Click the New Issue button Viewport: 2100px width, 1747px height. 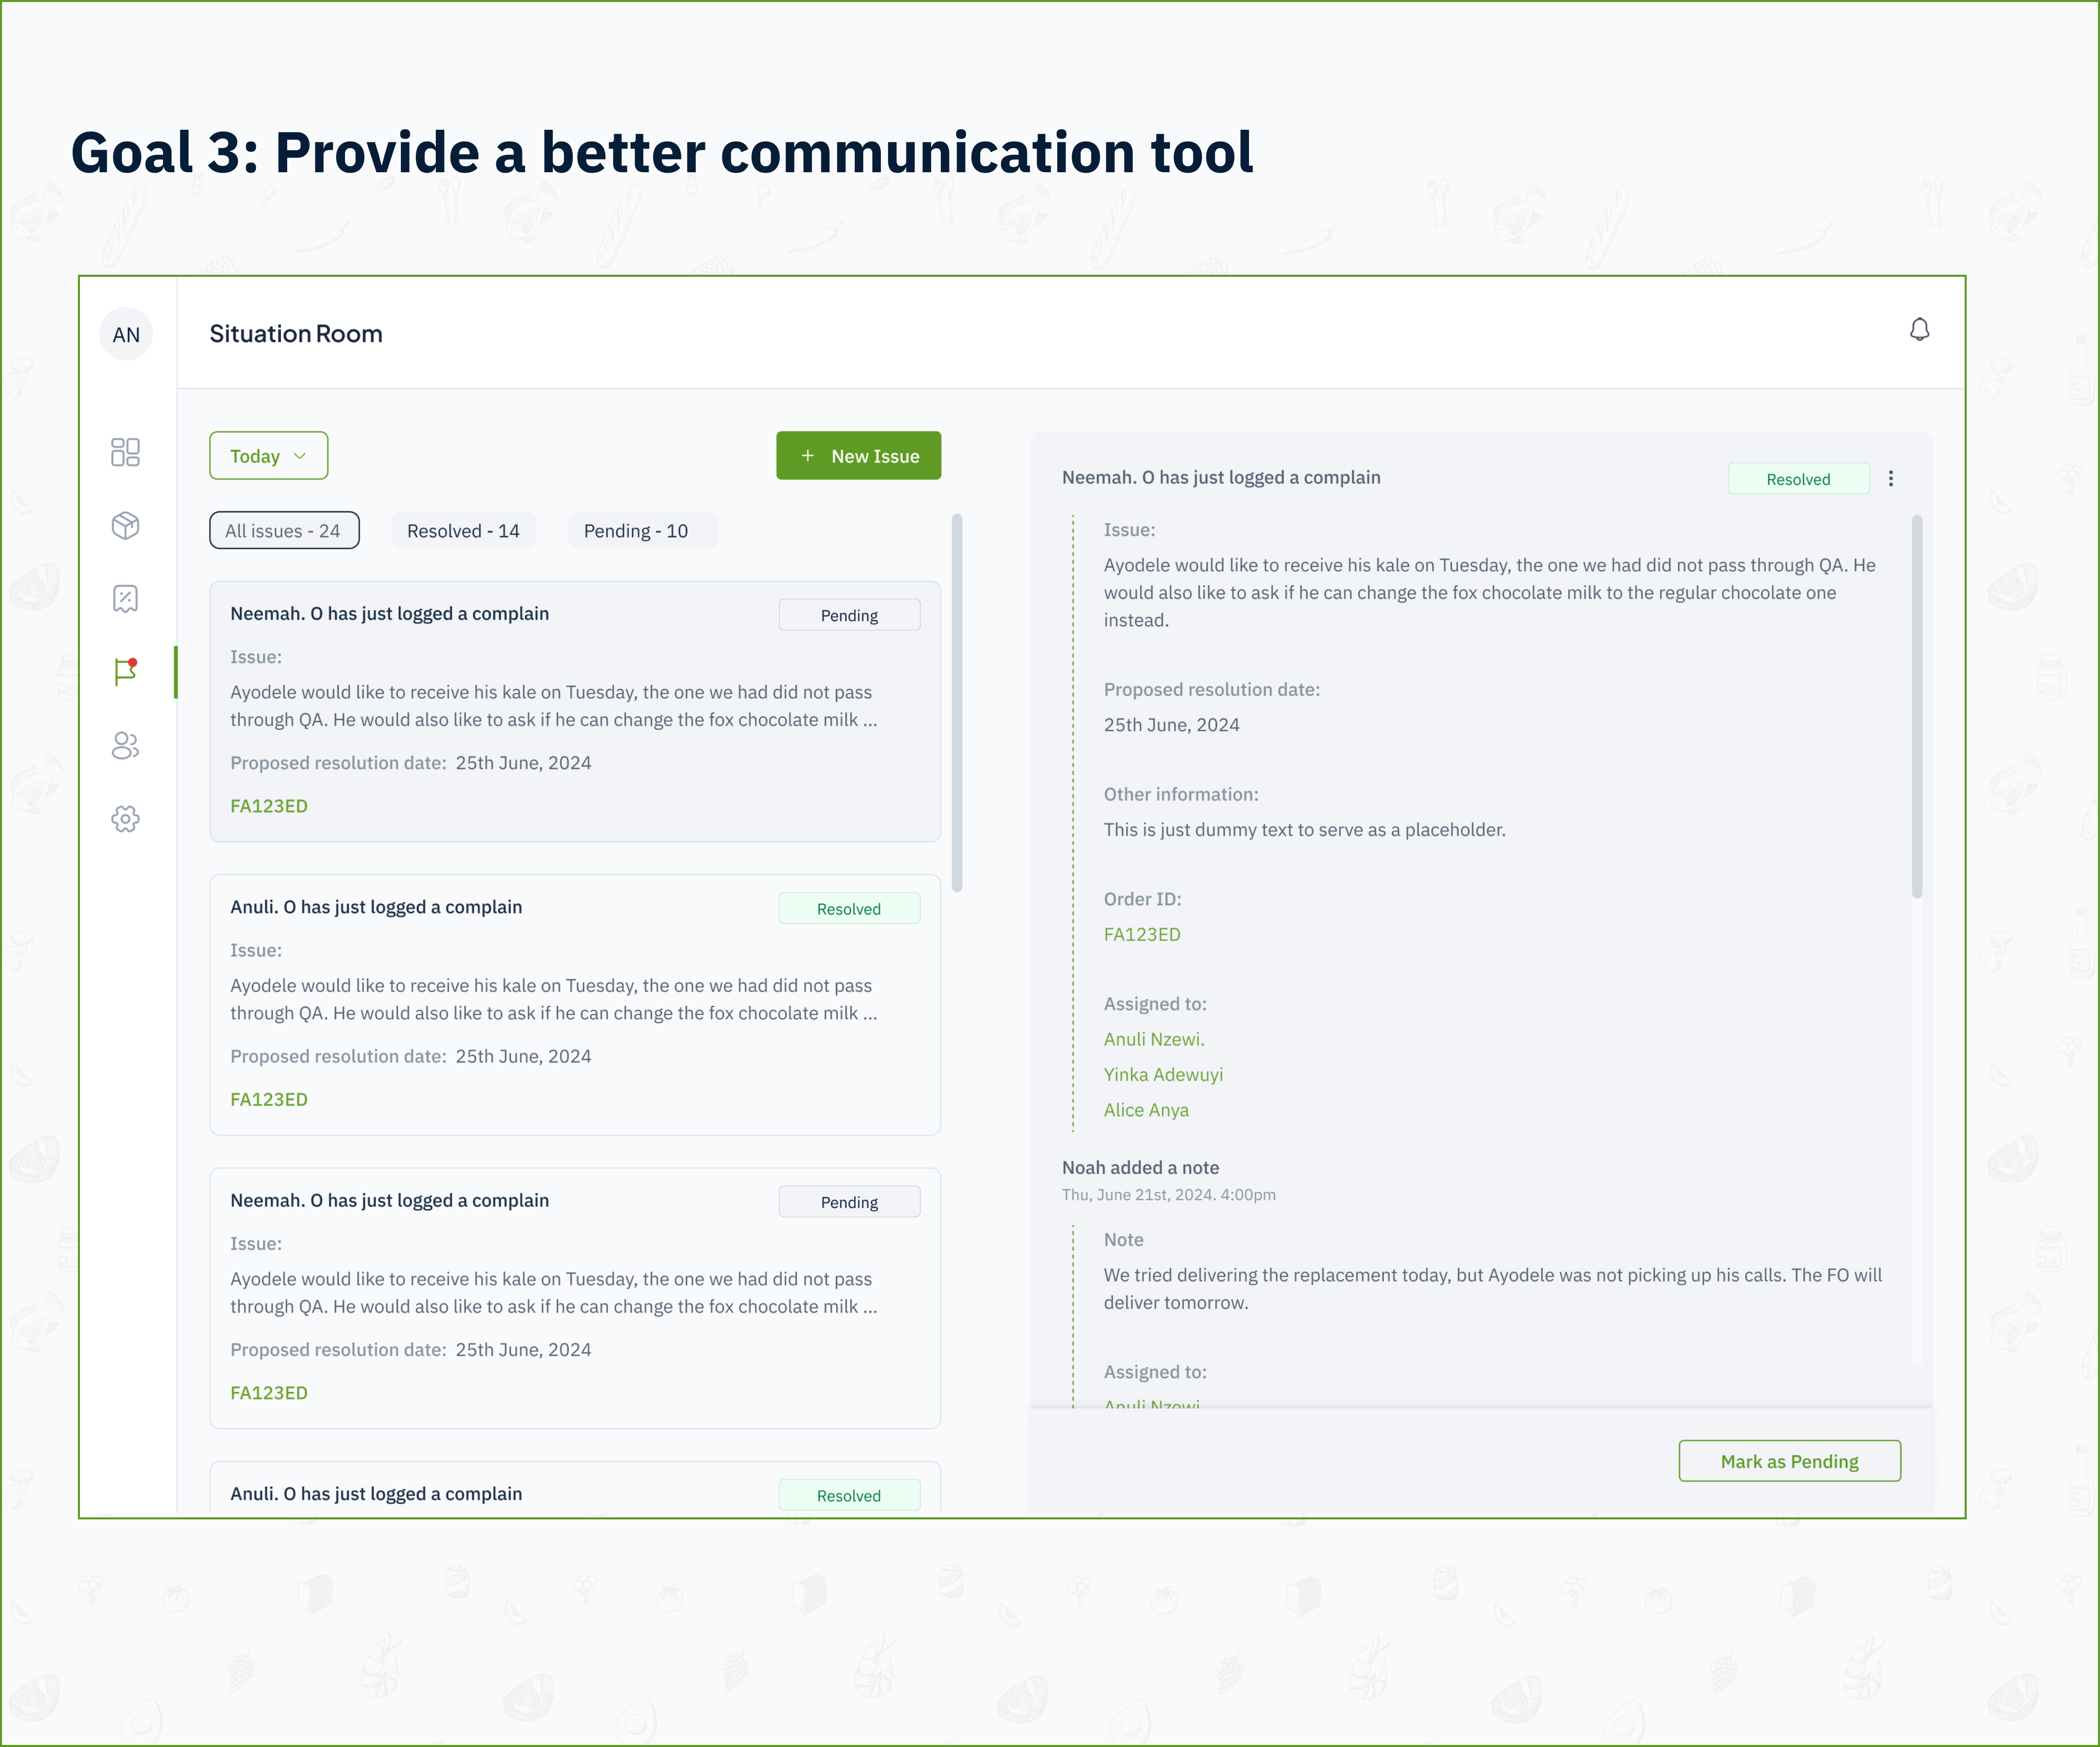coord(858,456)
